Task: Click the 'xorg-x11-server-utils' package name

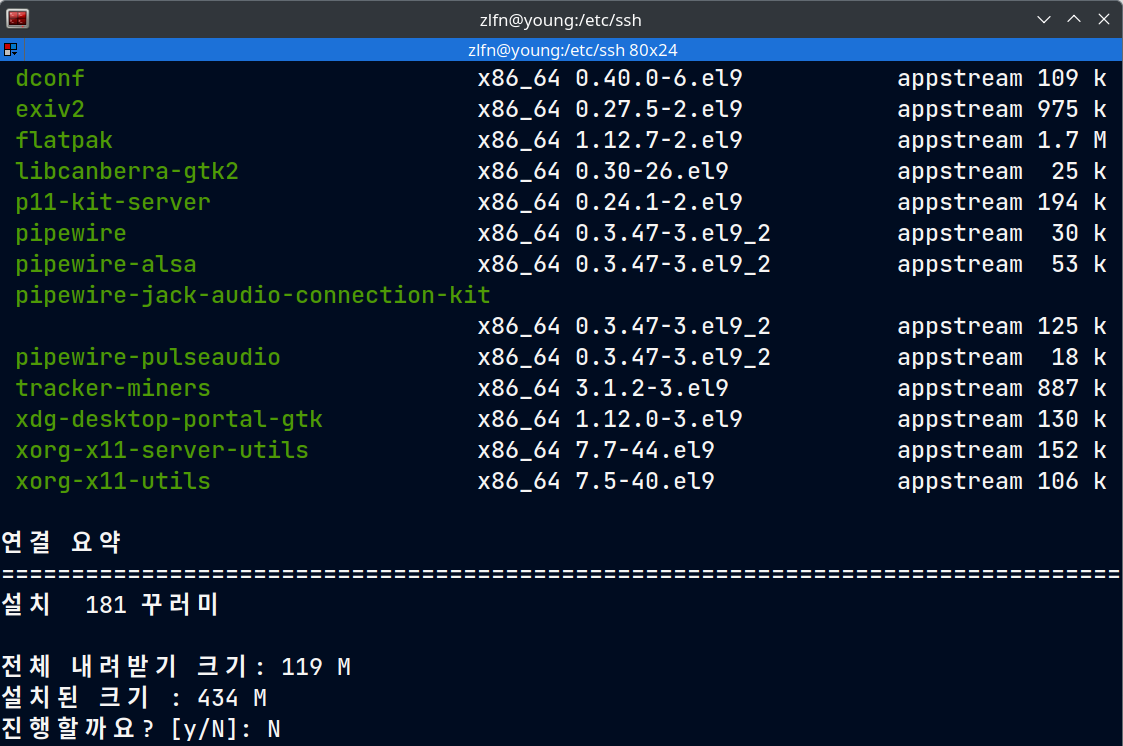Action: [x=161, y=450]
